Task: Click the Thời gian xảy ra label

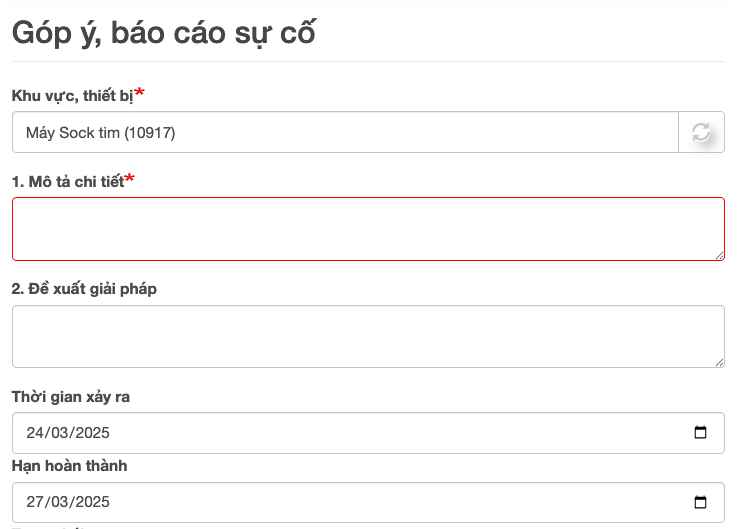Action: pyautogui.click(x=71, y=397)
